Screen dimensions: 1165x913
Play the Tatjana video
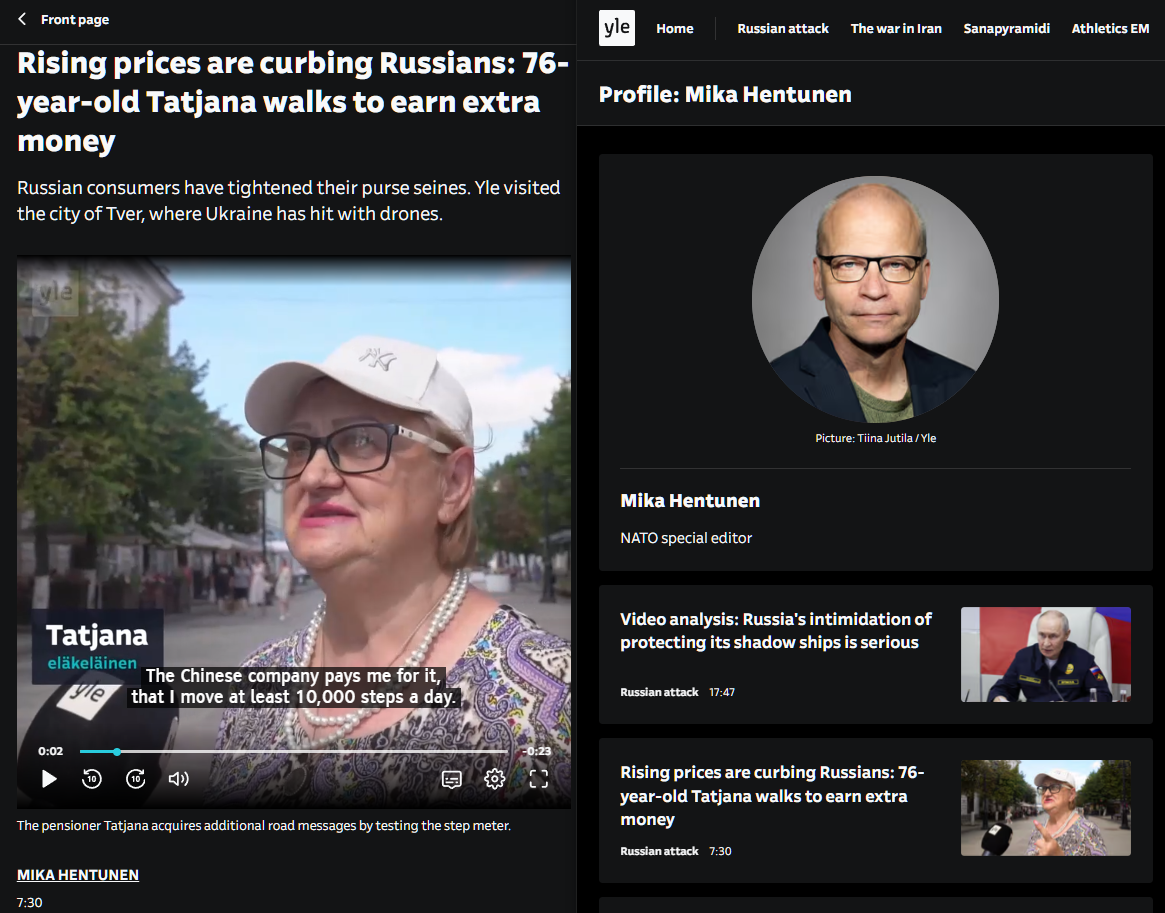[x=49, y=779]
